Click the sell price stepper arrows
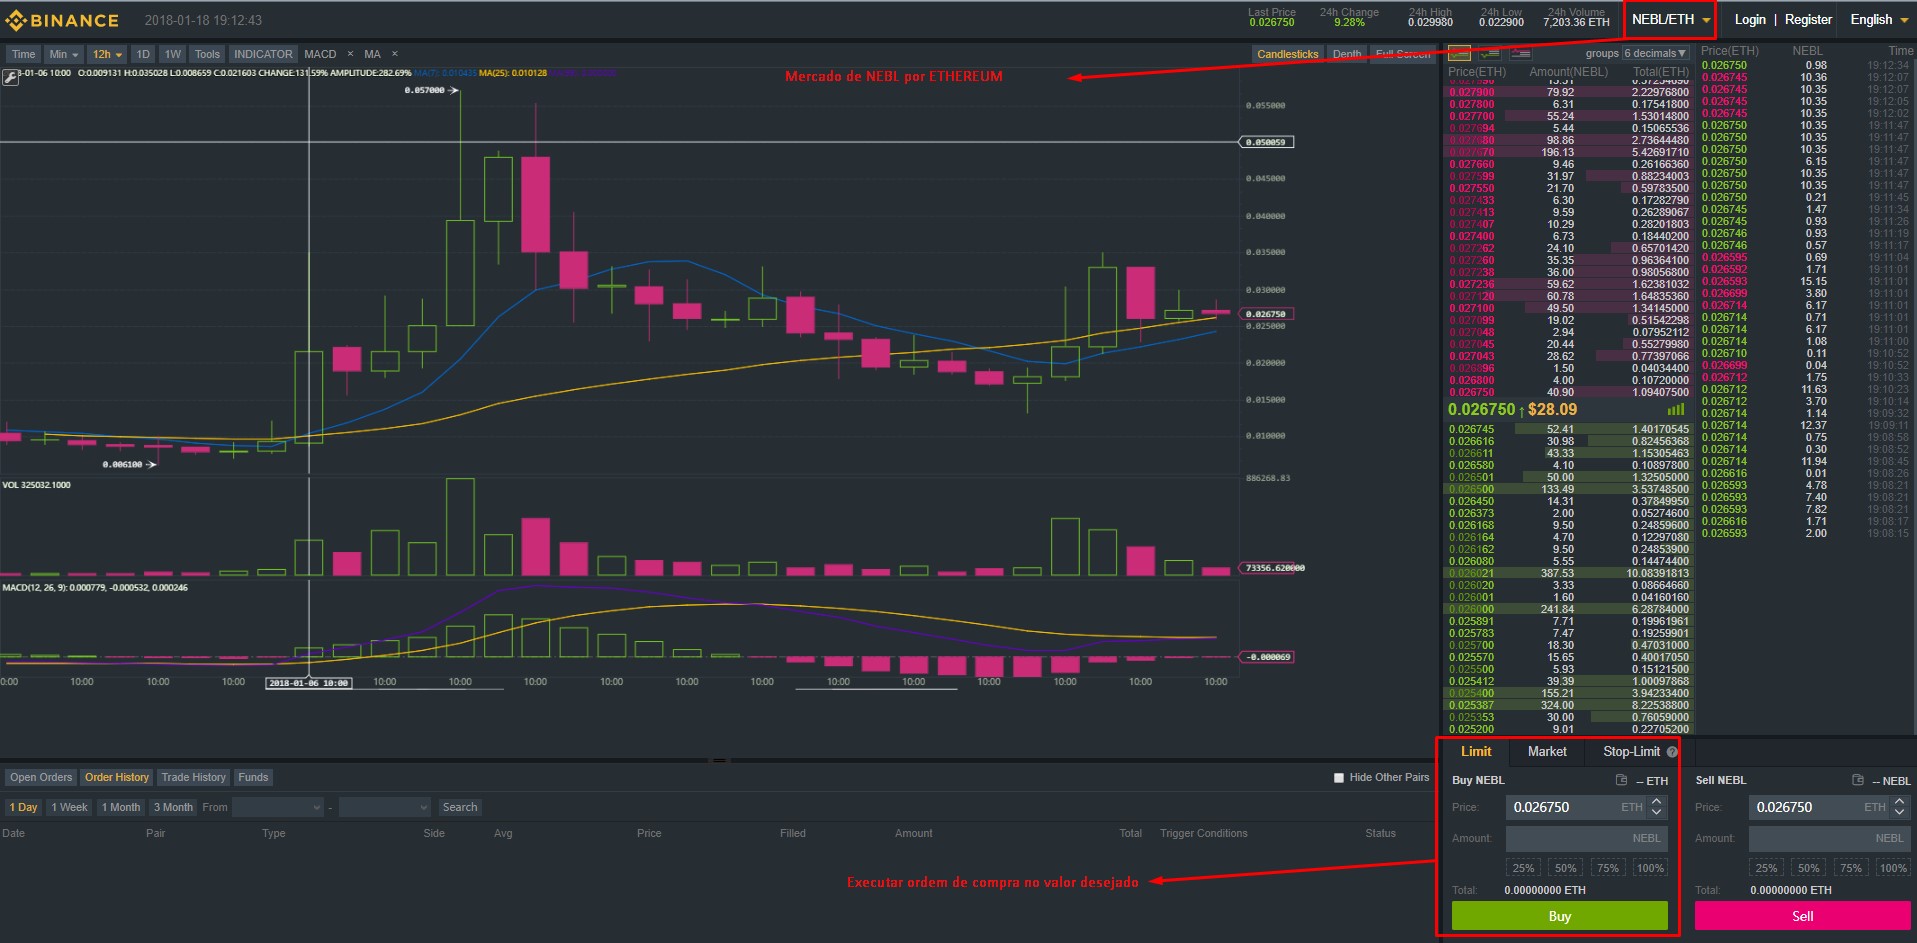Viewport: 1917px width, 943px height. click(x=1900, y=807)
